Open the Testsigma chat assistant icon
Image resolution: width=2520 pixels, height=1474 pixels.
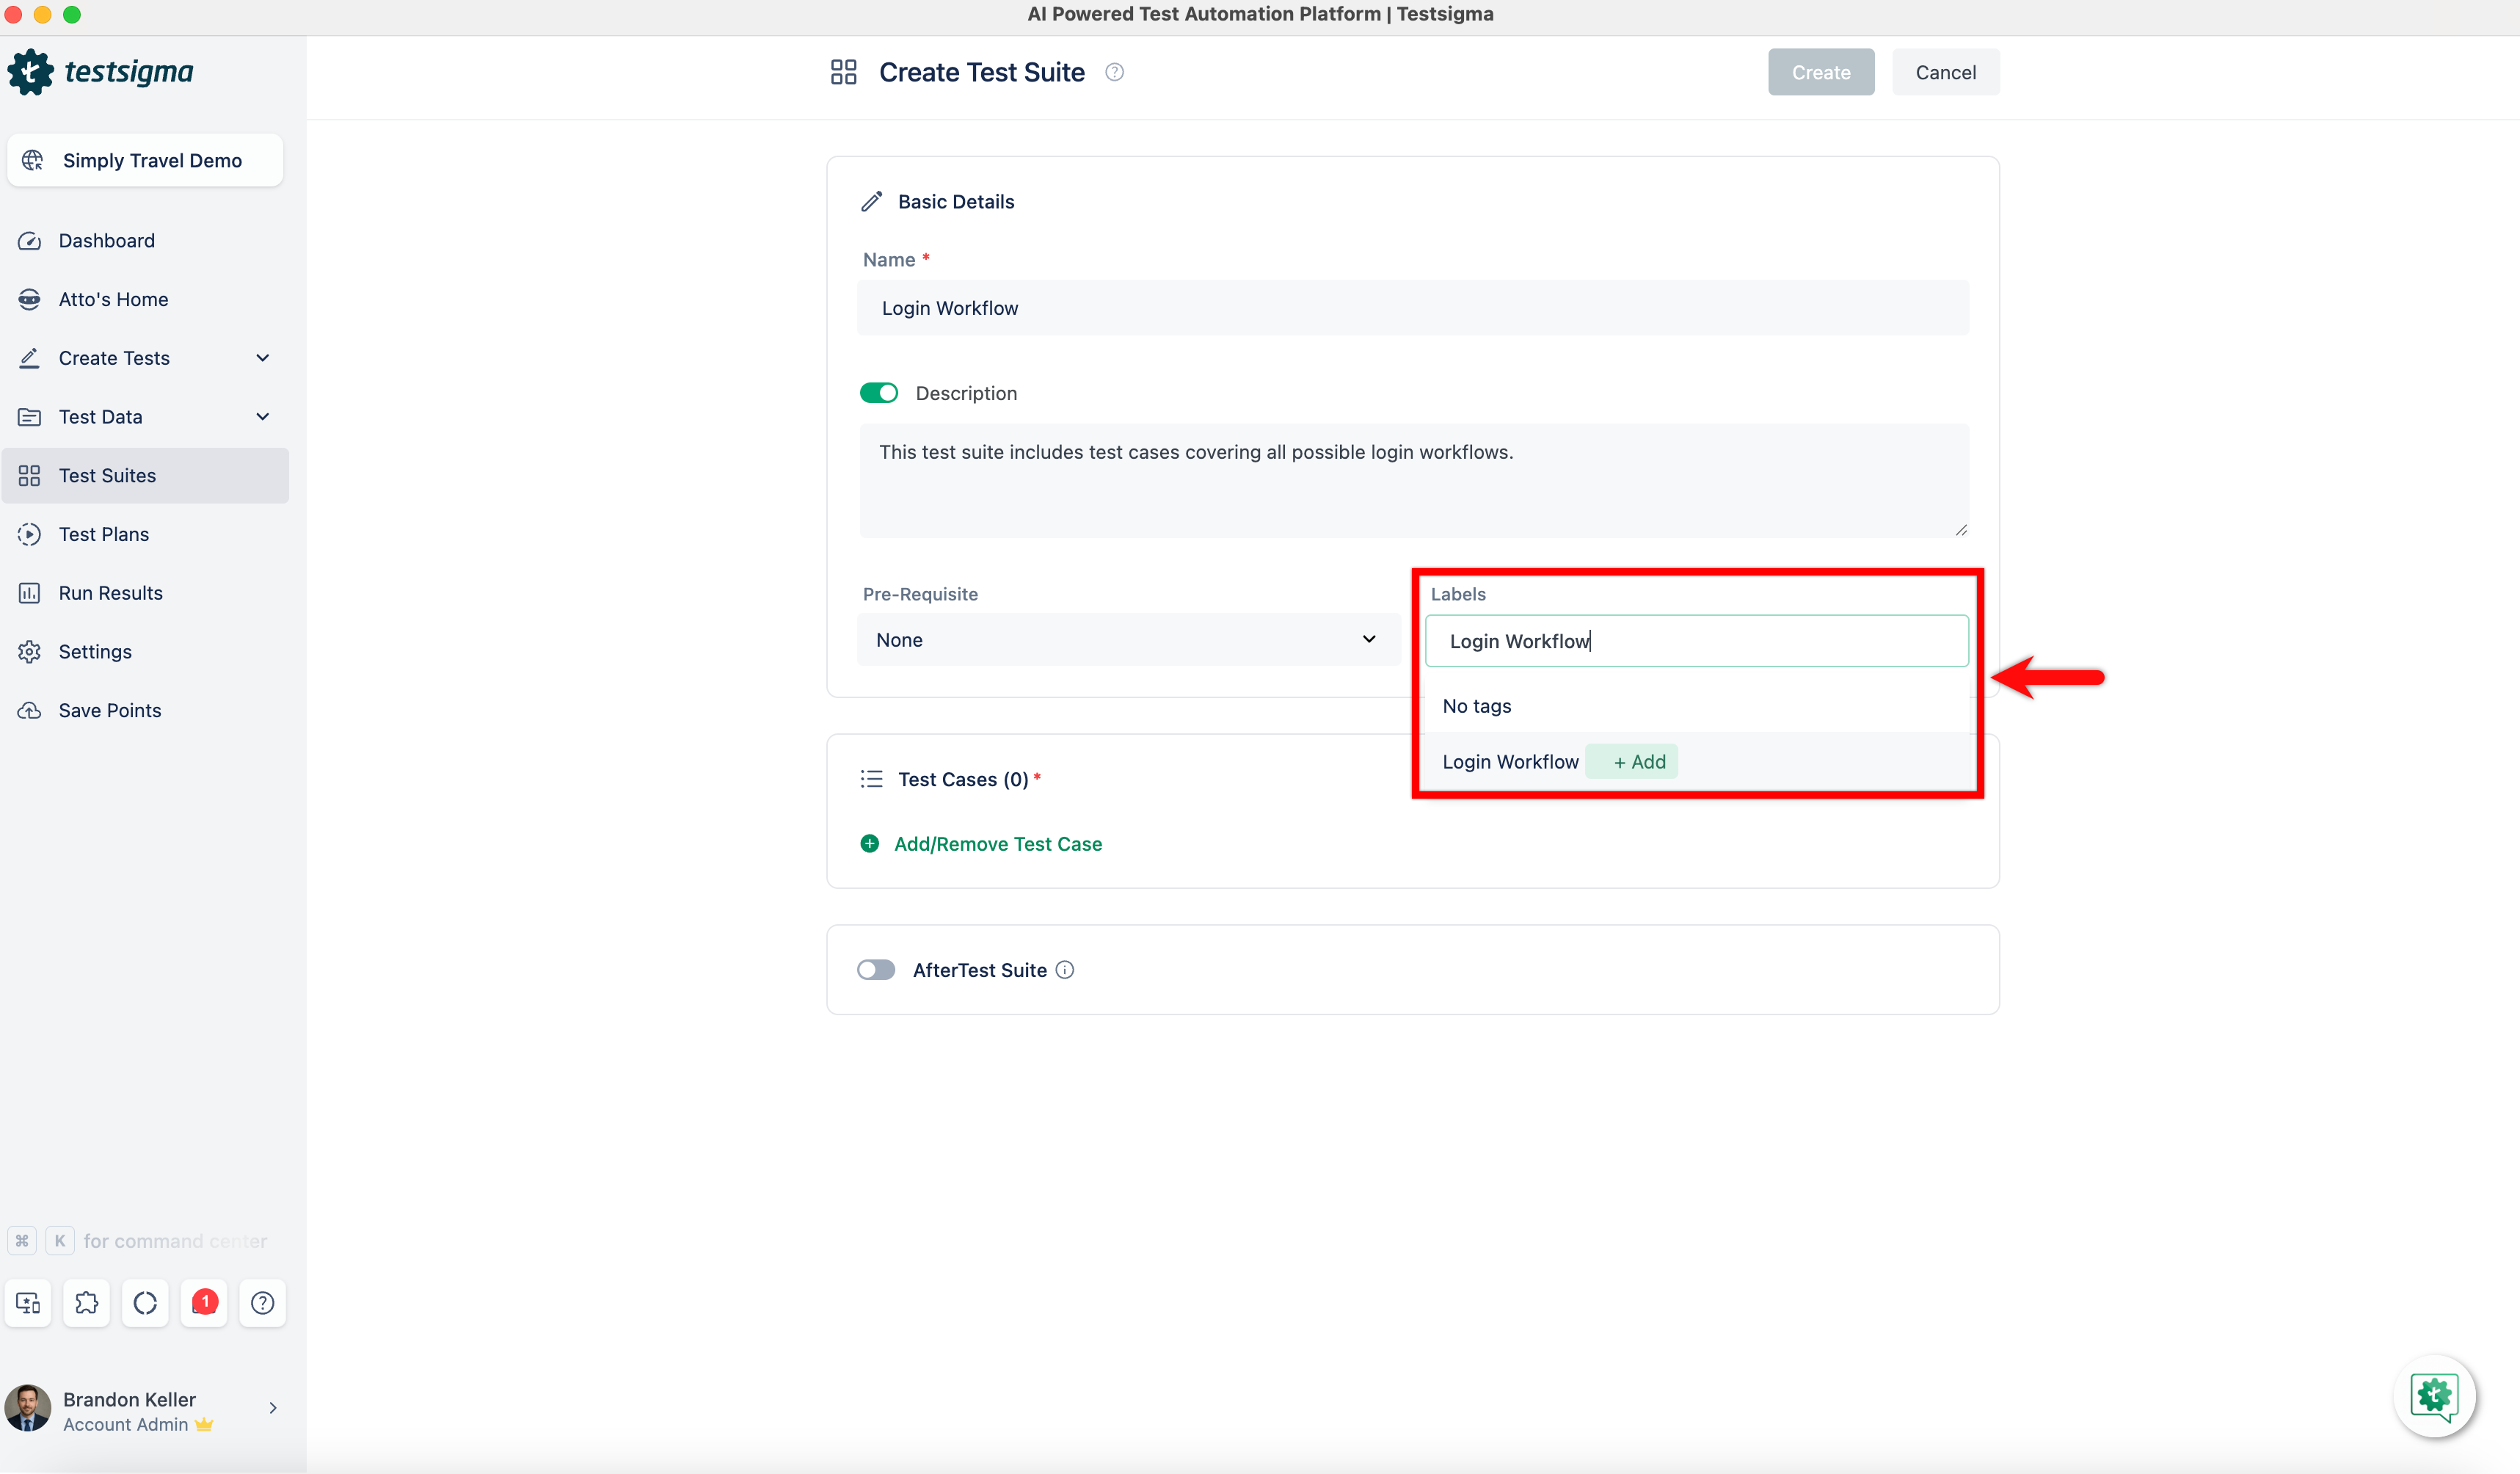pos(2433,1395)
